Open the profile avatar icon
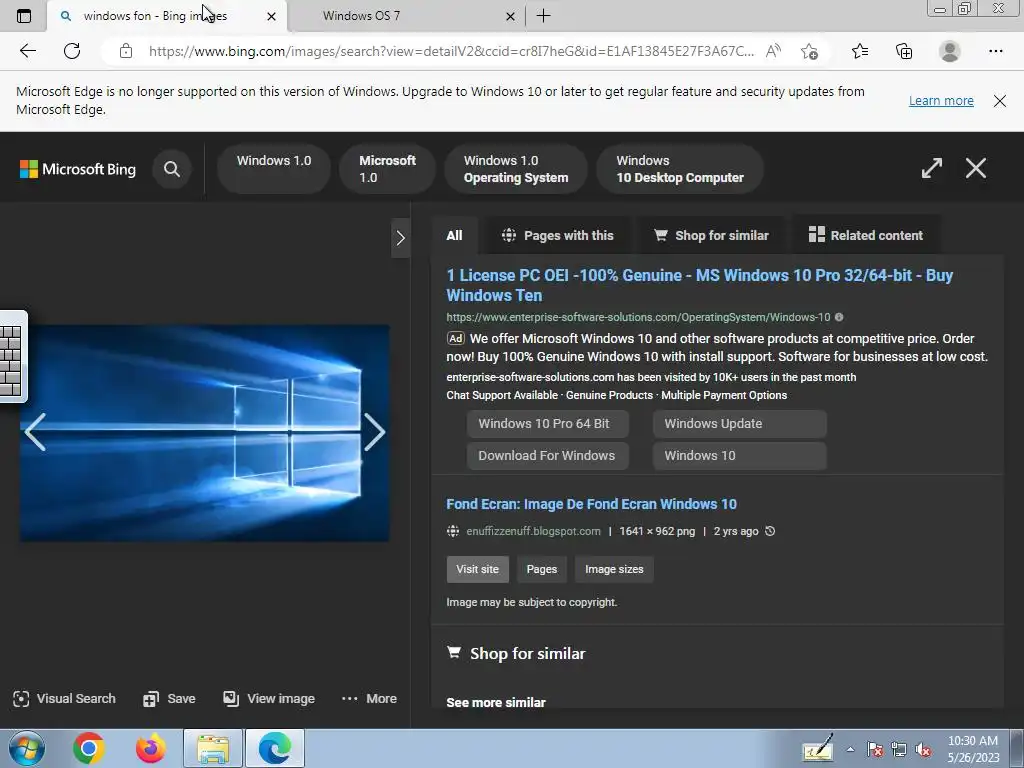Image resolution: width=1024 pixels, height=768 pixels. coord(950,51)
